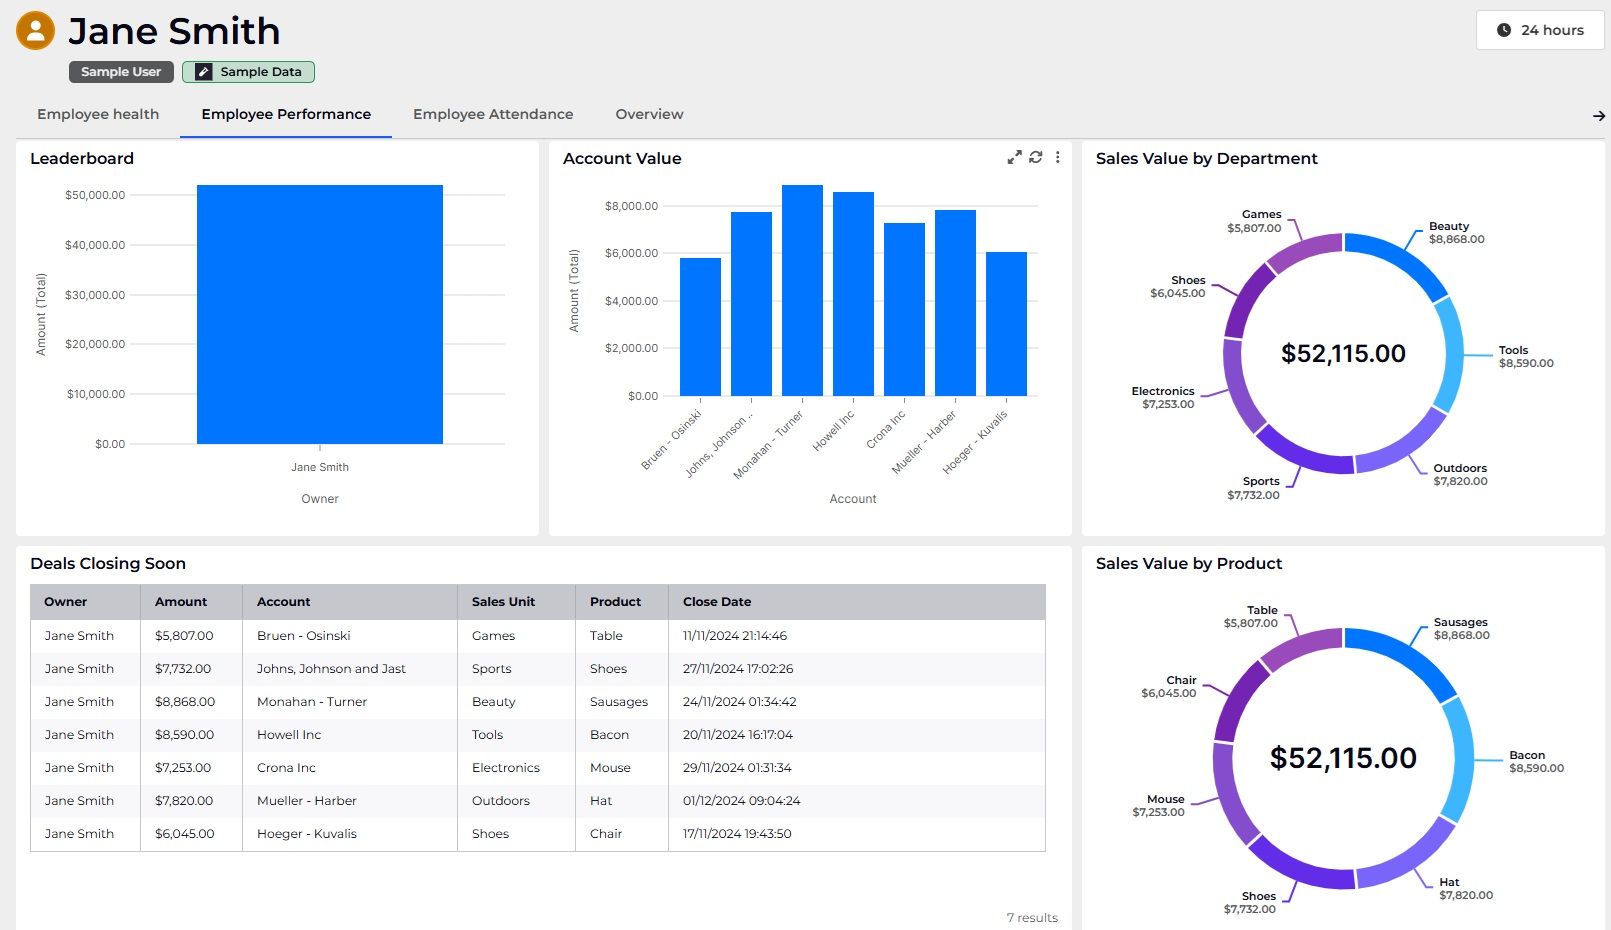This screenshot has width=1611, height=930.
Task: Sort the table by Close Date column header
Action: pos(856,602)
